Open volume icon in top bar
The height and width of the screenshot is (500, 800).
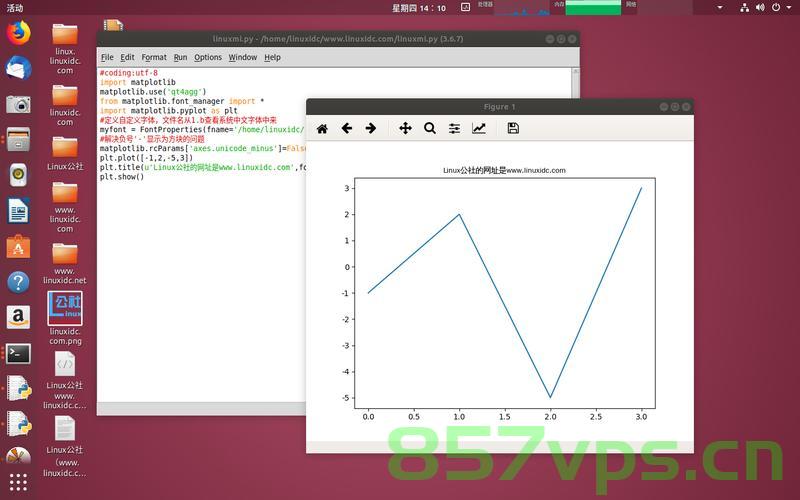[760, 8]
